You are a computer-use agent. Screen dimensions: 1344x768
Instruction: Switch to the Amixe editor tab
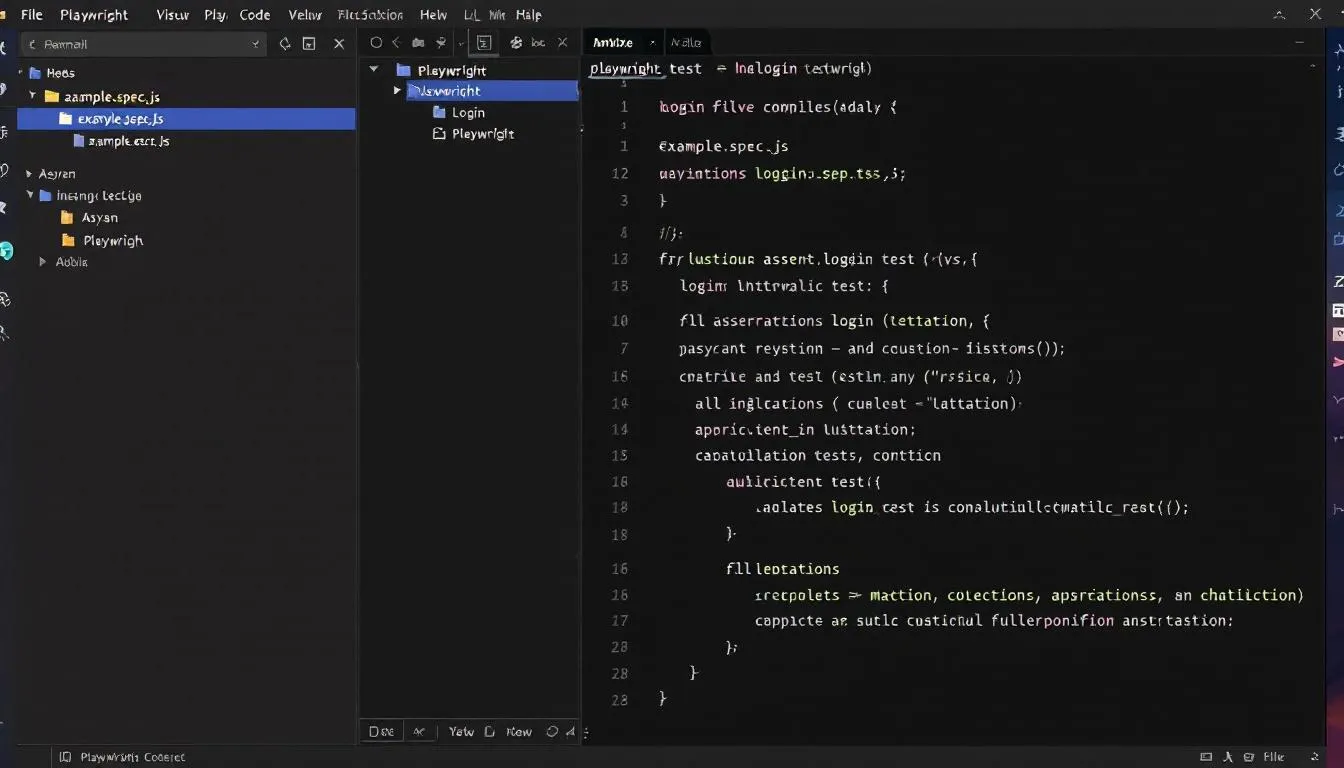612,42
